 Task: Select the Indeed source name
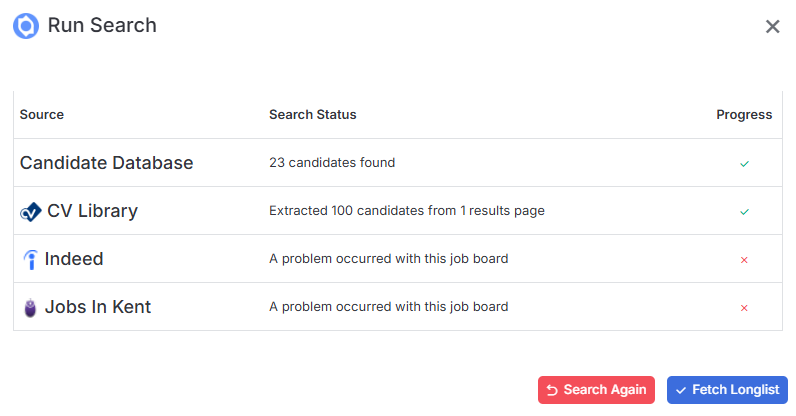74,259
